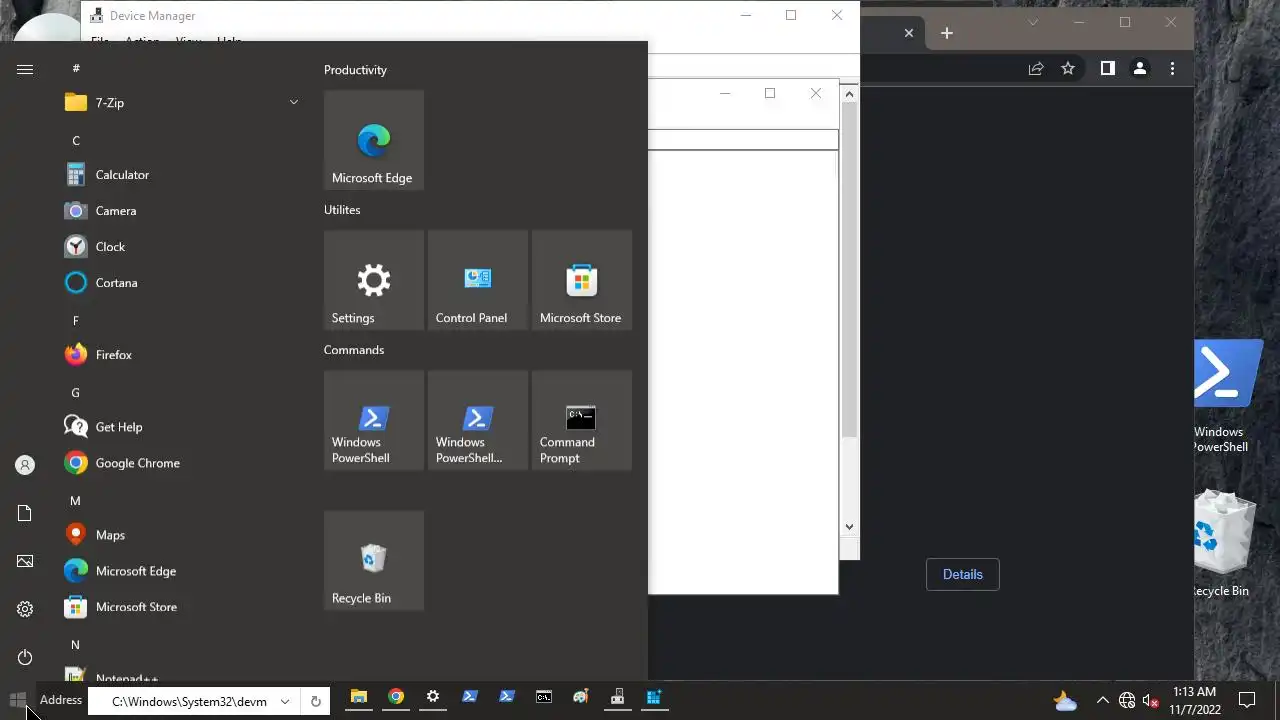The image size is (1280, 720).
Task: Launch Calculator from the app list
Action: pyautogui.click(x=182, y=175)
